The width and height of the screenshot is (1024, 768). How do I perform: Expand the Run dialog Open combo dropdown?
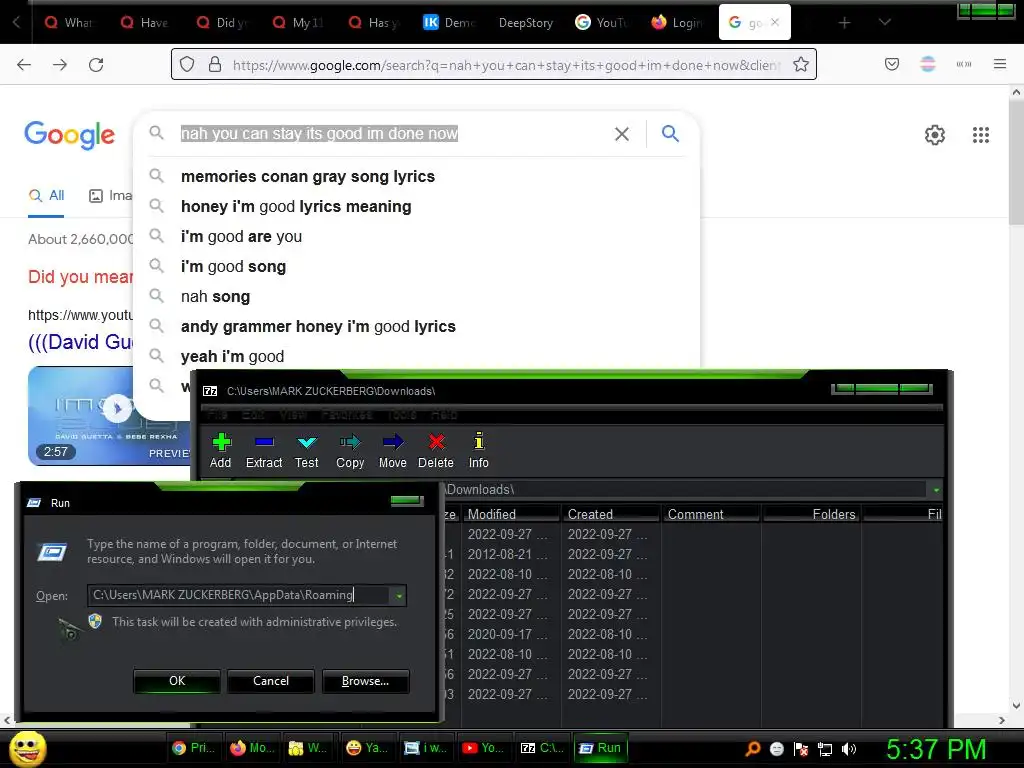click(x=398, y=596)
